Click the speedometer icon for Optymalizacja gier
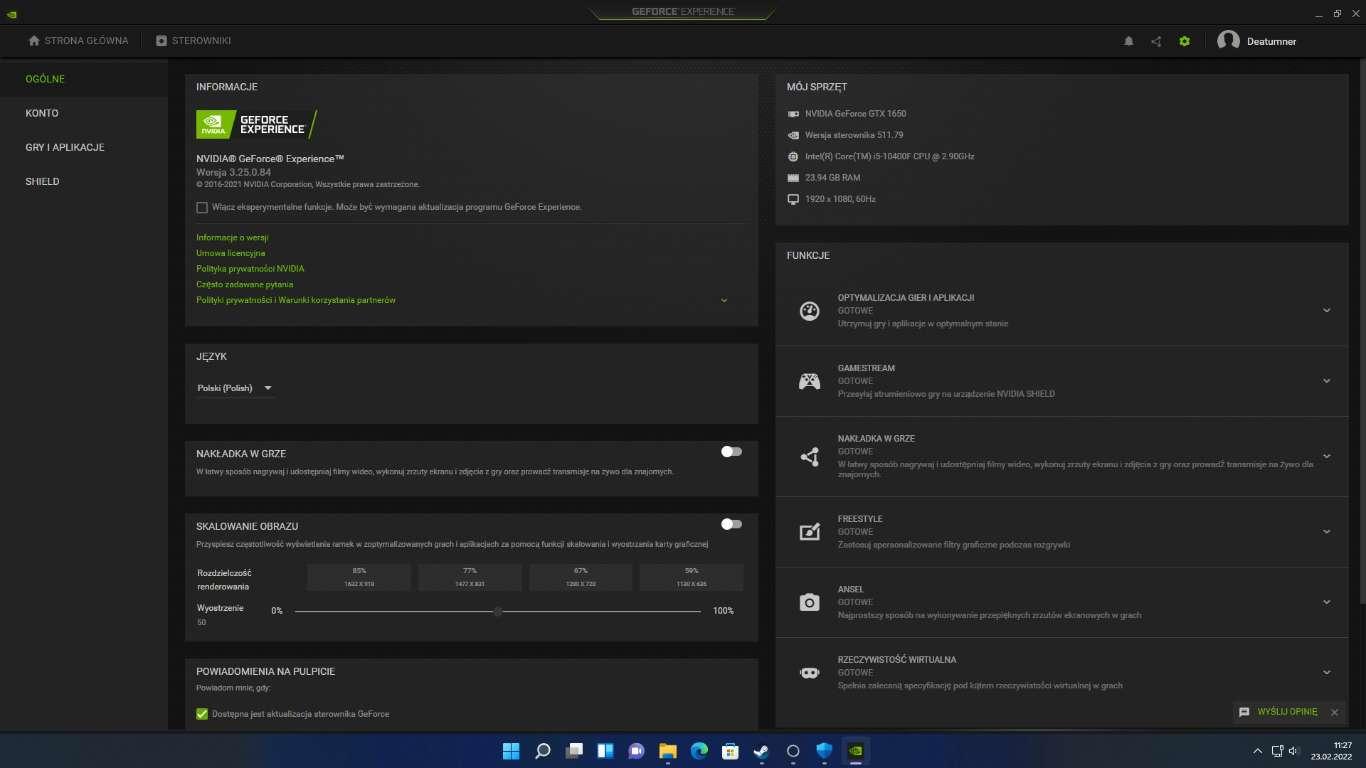Screen dimensions: 1366x768 tap(809, 311)
